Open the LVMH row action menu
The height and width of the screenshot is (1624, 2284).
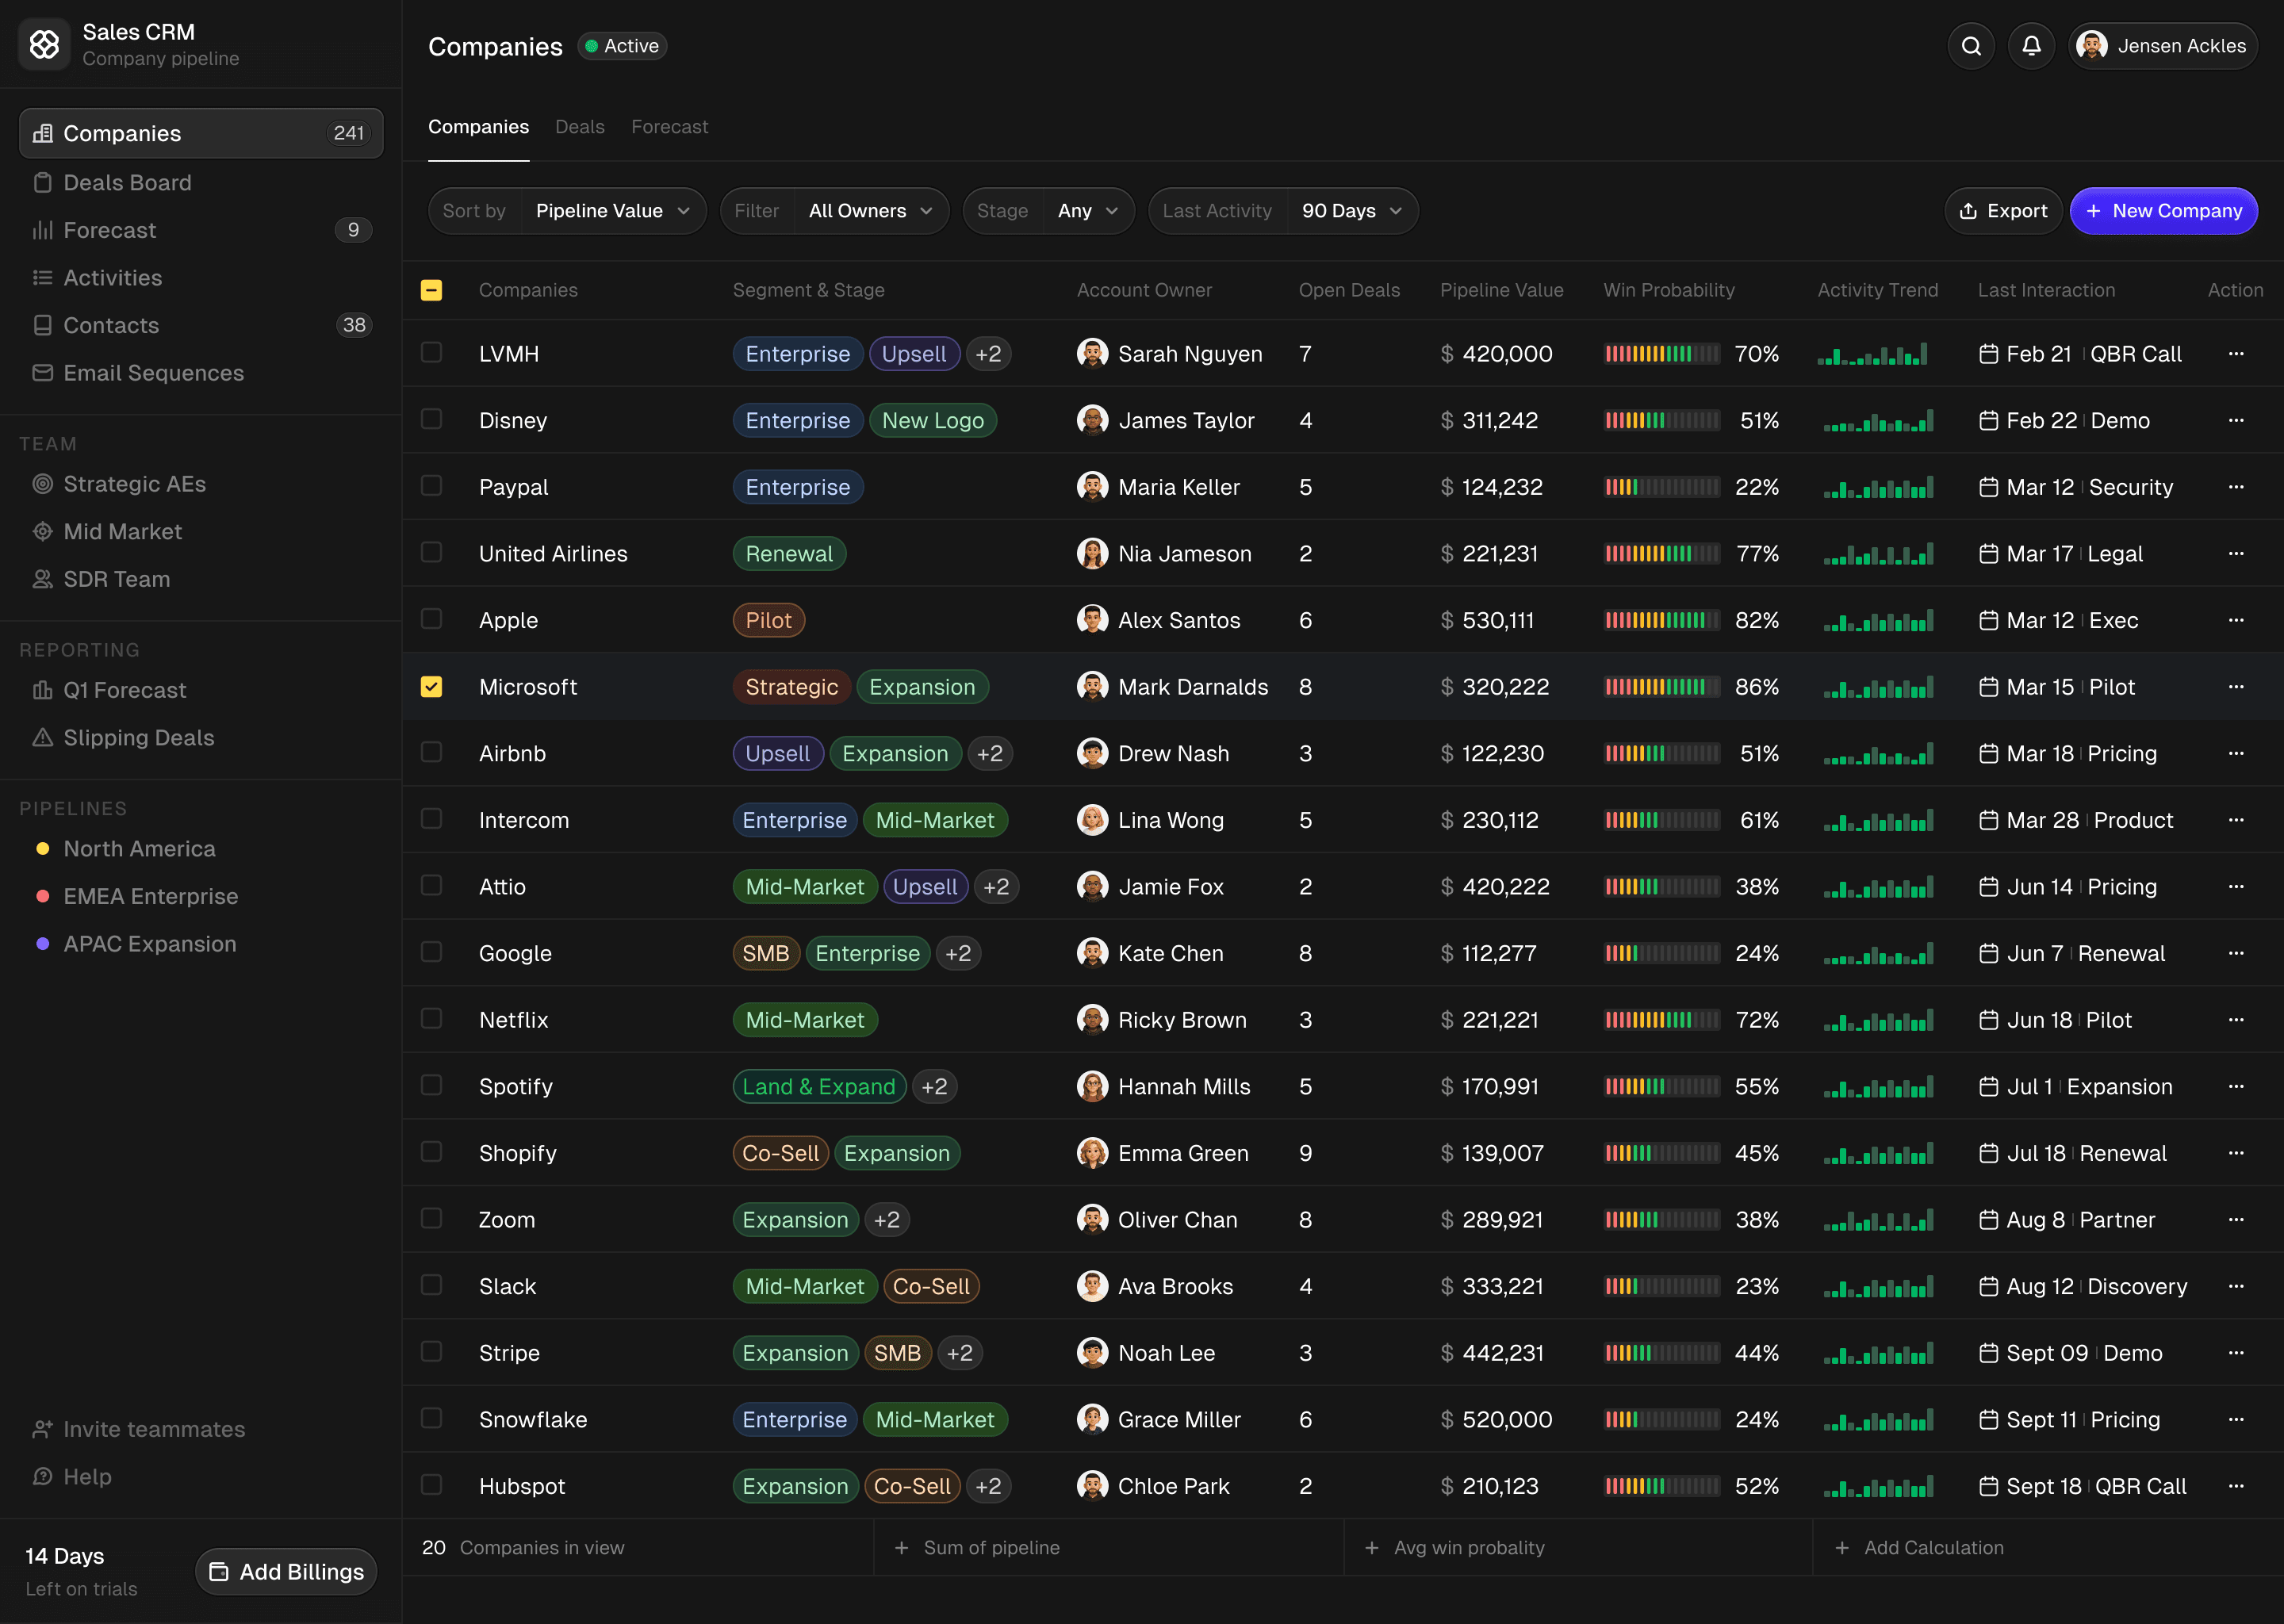click(2236, 353)
